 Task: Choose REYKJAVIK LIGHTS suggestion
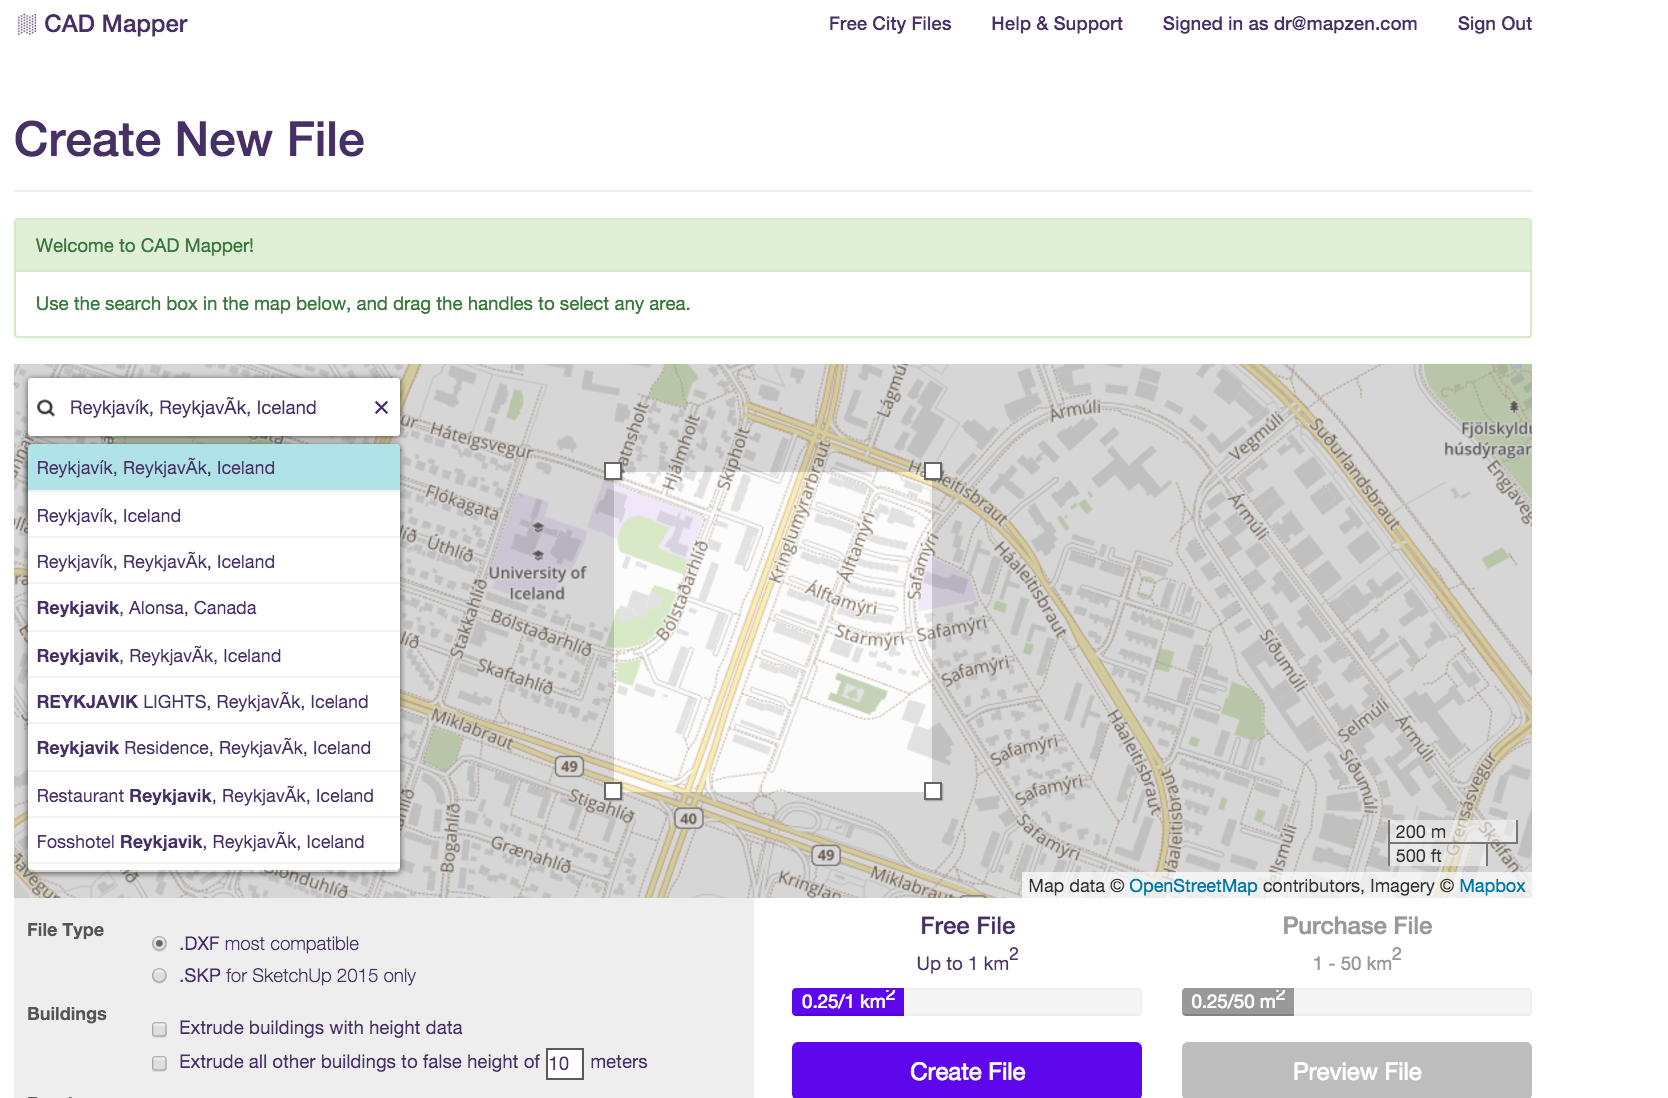coord(214,702)
